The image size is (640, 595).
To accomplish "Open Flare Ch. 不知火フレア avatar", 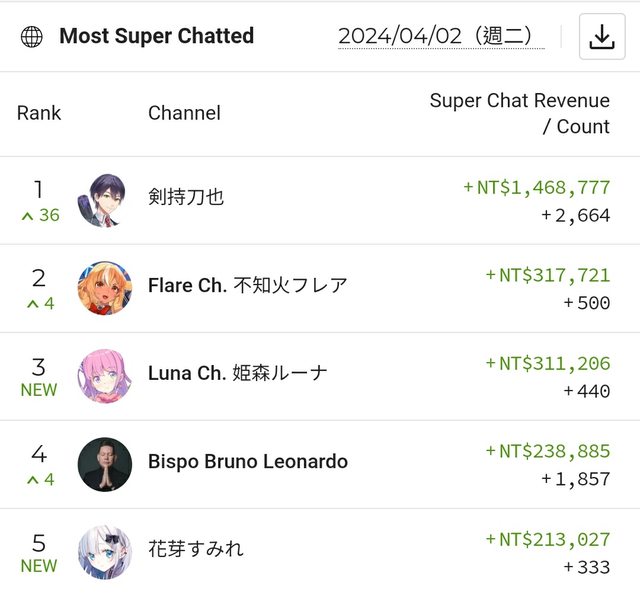I will click(x=104, y=288).
